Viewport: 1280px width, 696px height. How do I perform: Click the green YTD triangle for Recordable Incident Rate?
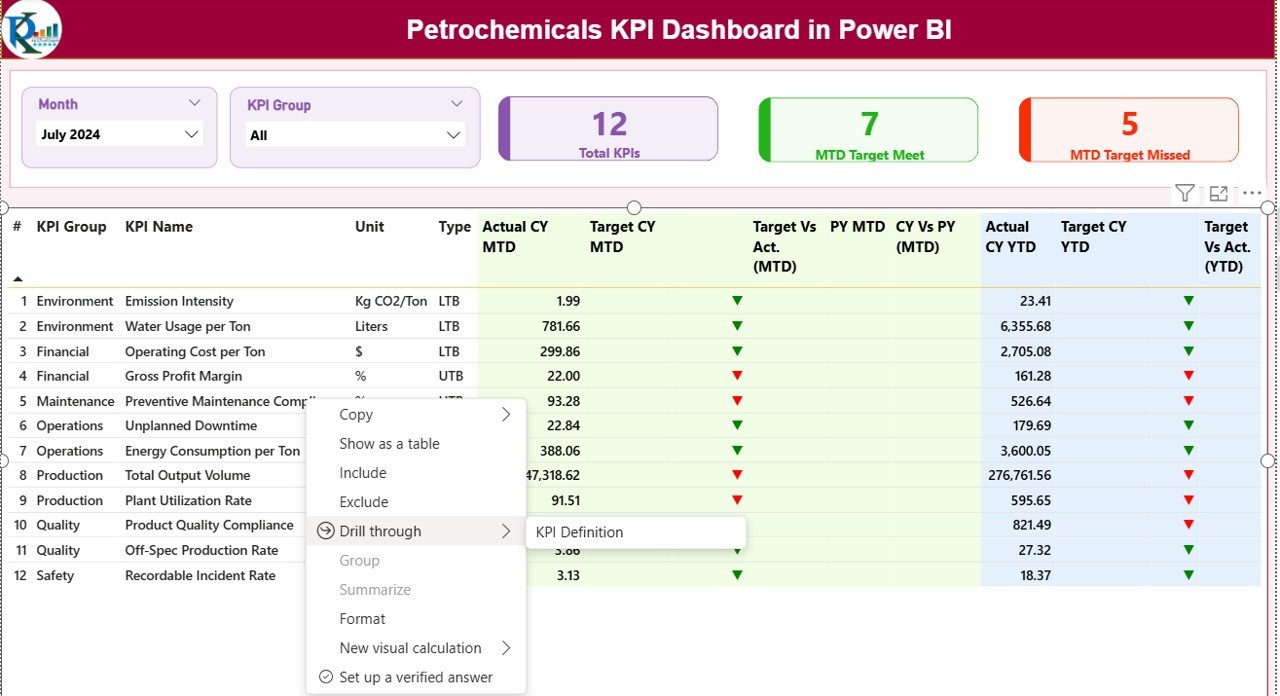[x=1188, y=575]
